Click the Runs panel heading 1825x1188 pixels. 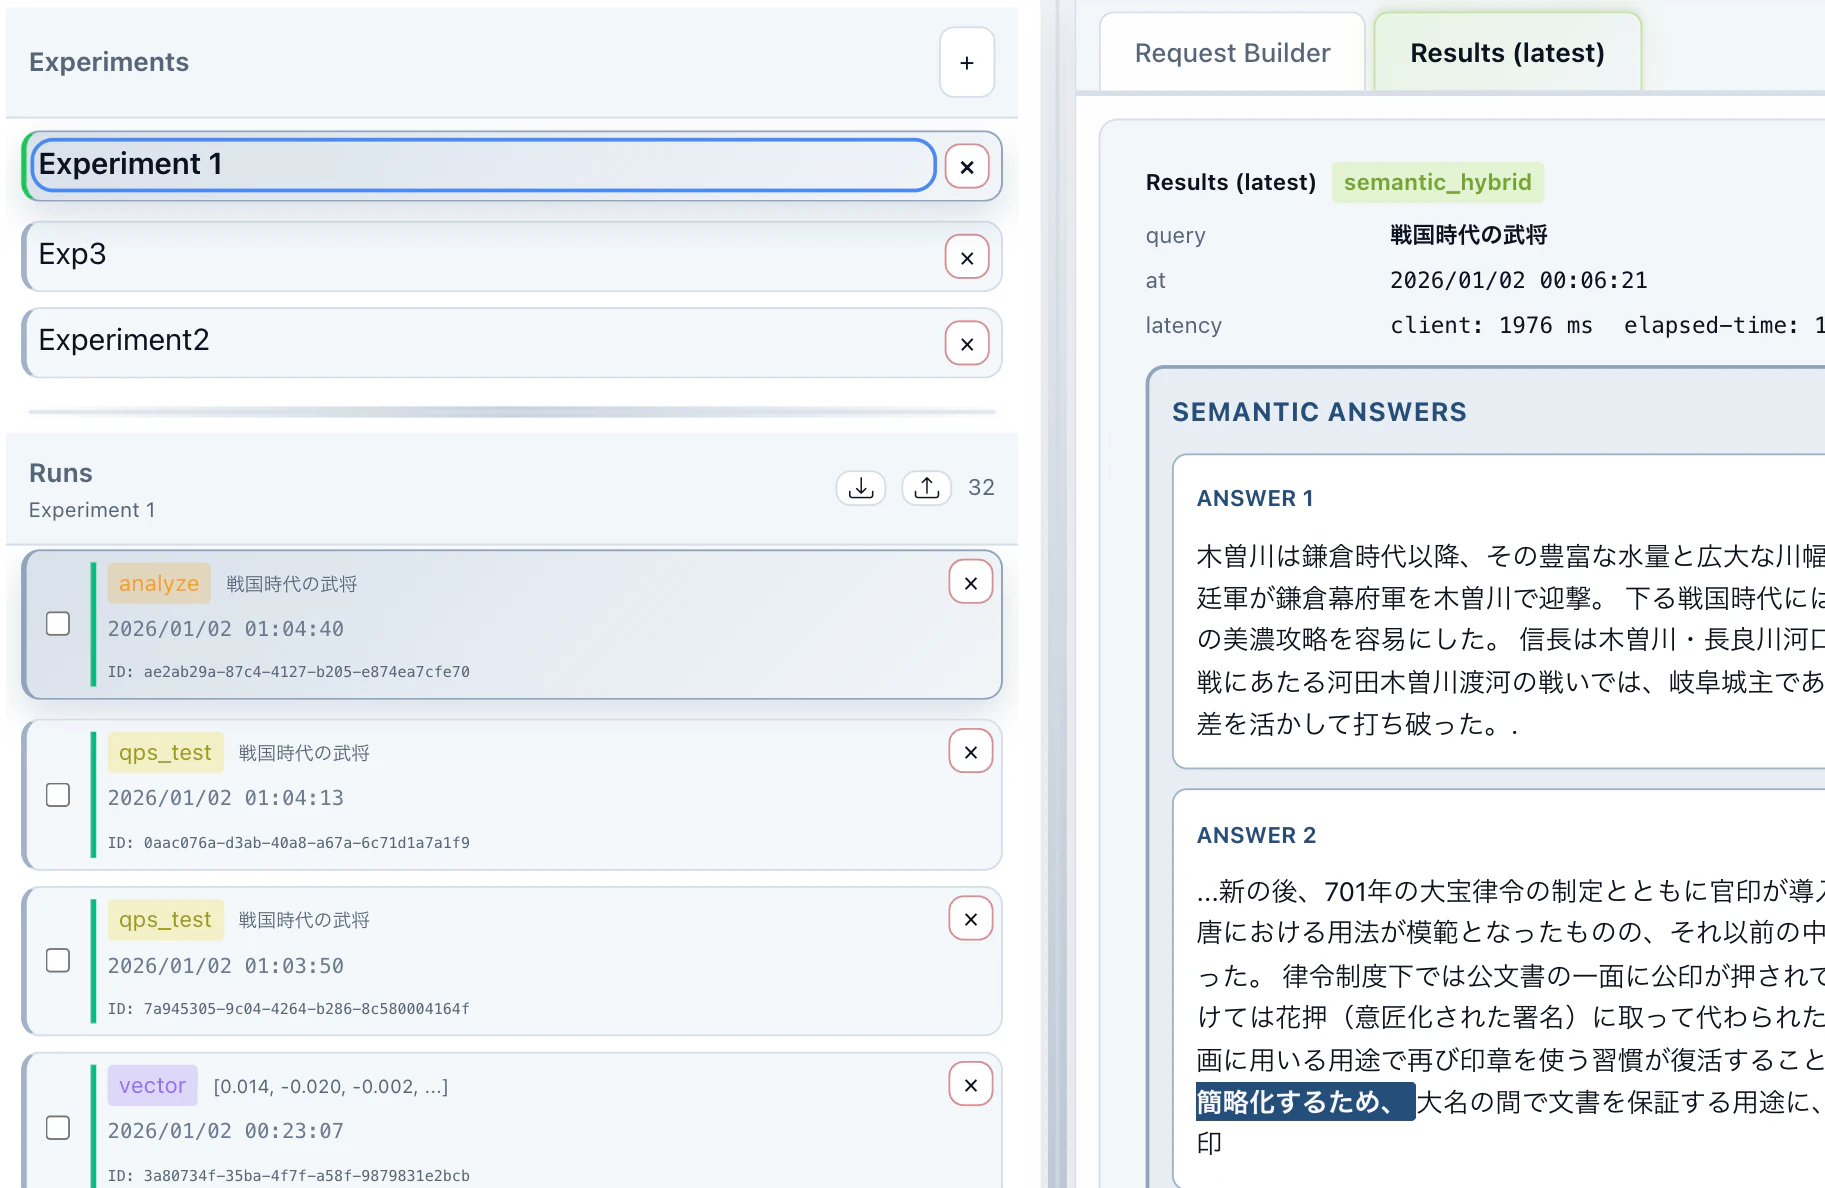(x=61, y=473)
